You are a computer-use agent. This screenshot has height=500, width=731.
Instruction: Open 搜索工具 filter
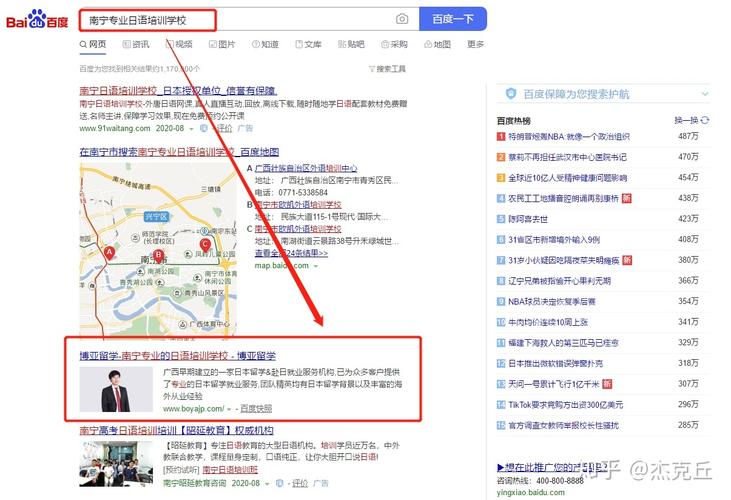[387, 69]
